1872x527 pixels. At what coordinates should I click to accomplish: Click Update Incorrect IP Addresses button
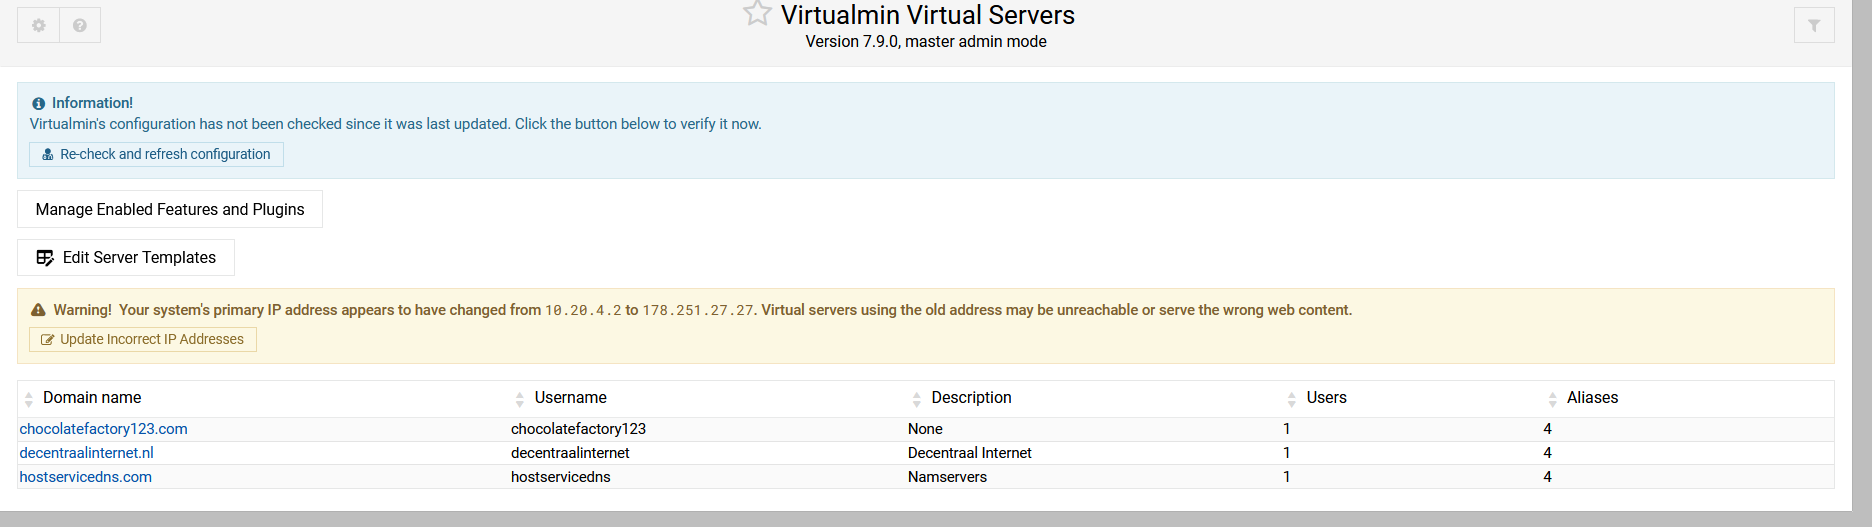click(143, 339)
